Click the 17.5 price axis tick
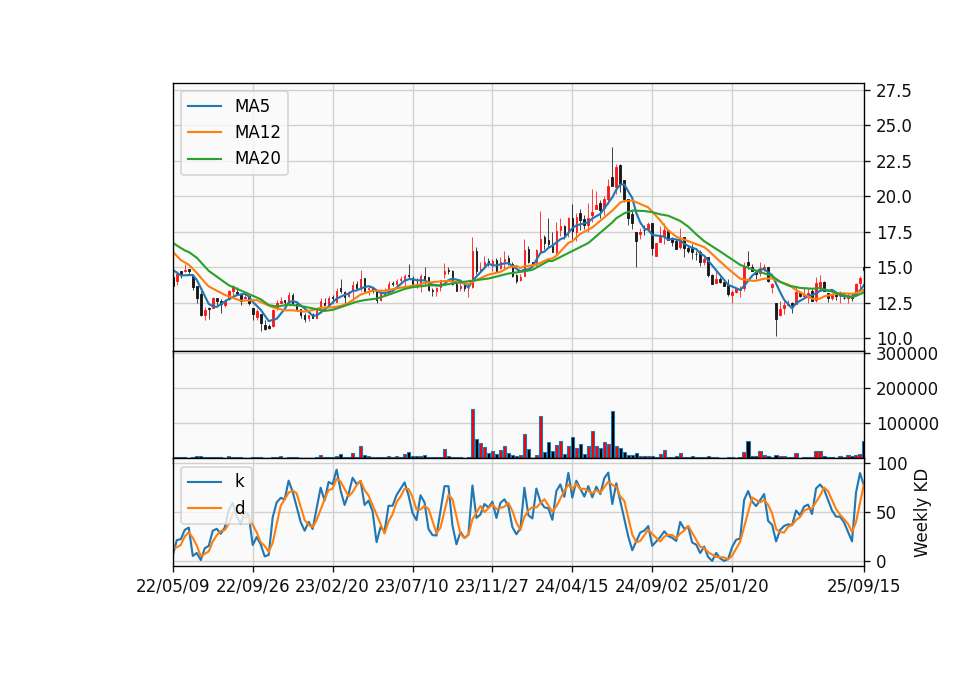 [x=894, y=233]
